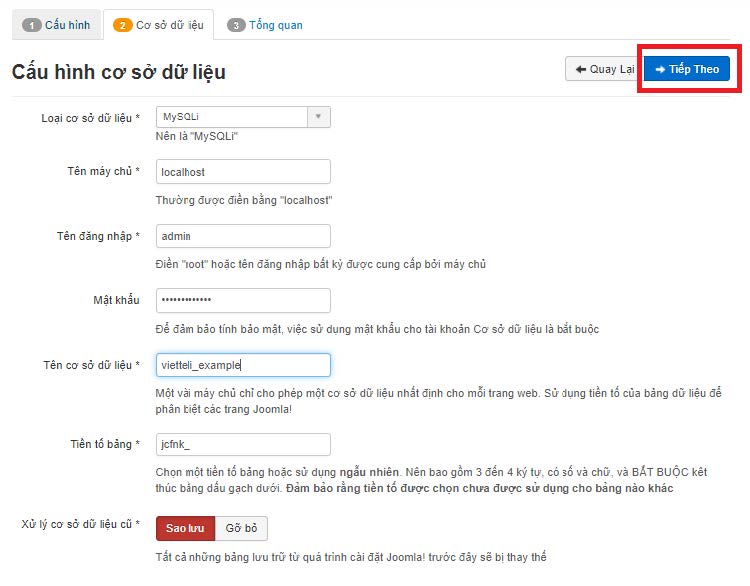Click the label Mật khẩu
The width and height of the screenshot is (750, 586).
116,300
